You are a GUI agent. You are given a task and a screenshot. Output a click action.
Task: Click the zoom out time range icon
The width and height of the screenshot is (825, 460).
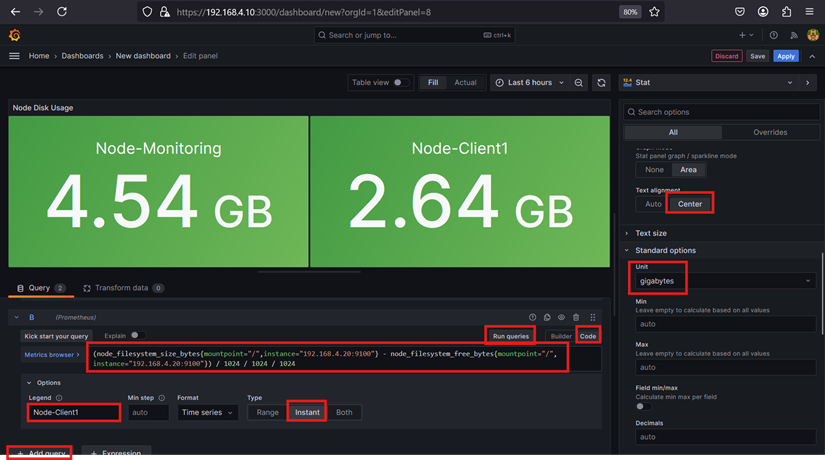(x=579, y=83)
